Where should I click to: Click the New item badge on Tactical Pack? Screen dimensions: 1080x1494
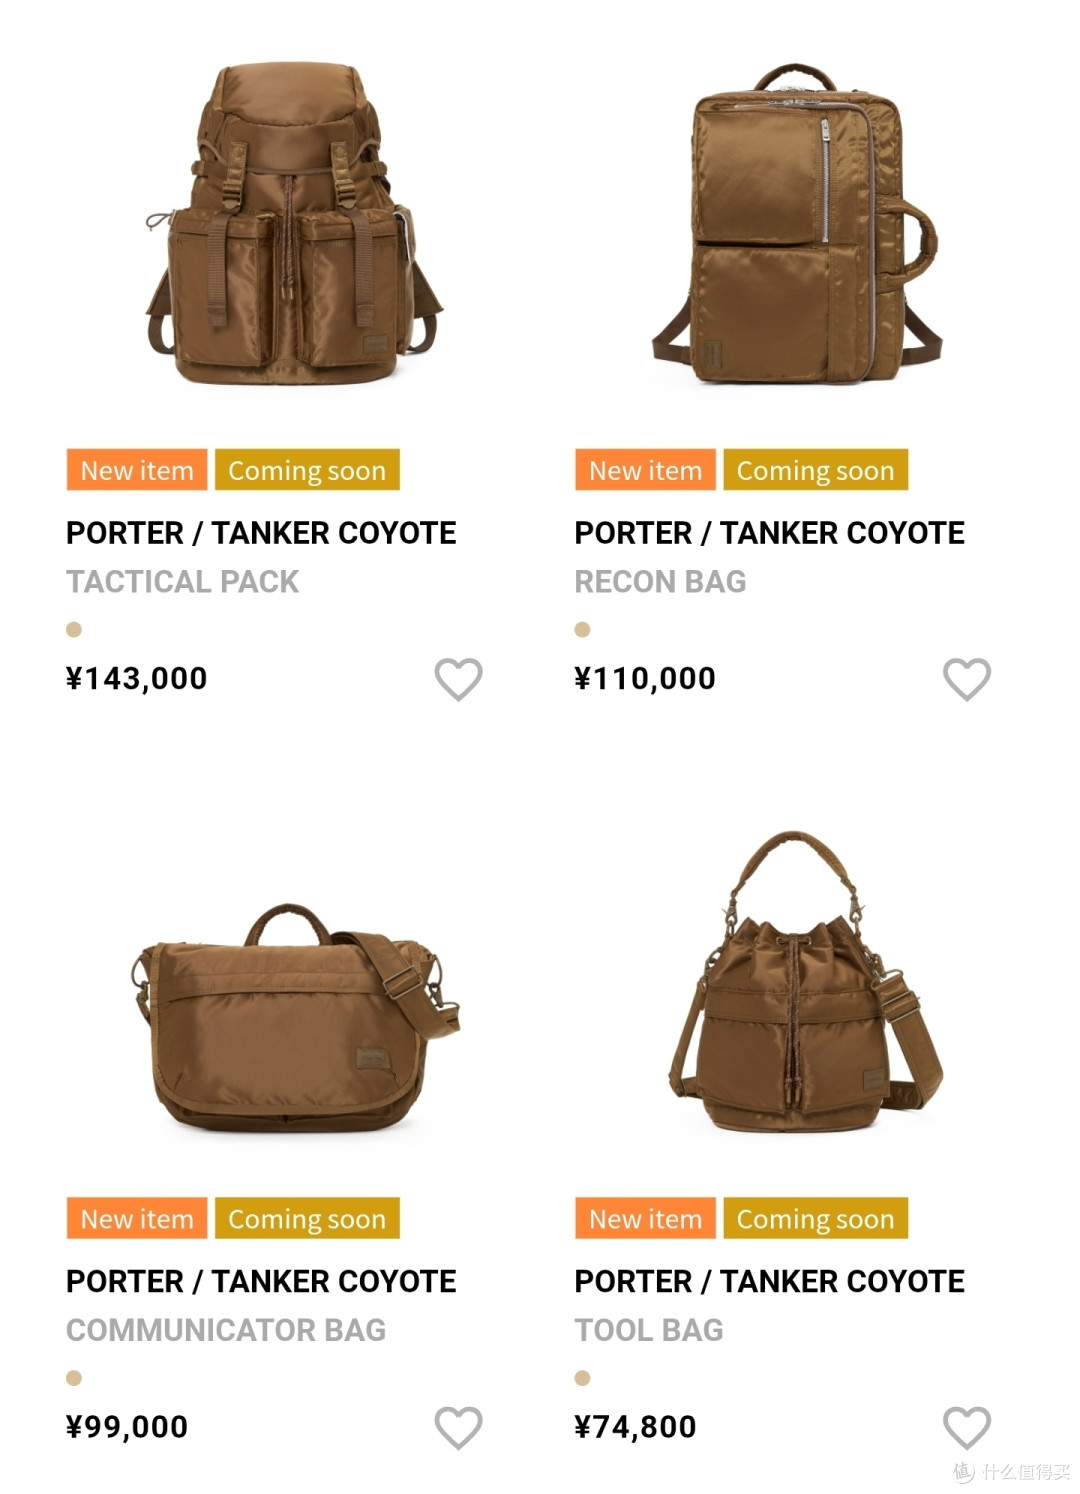[137, 470]
